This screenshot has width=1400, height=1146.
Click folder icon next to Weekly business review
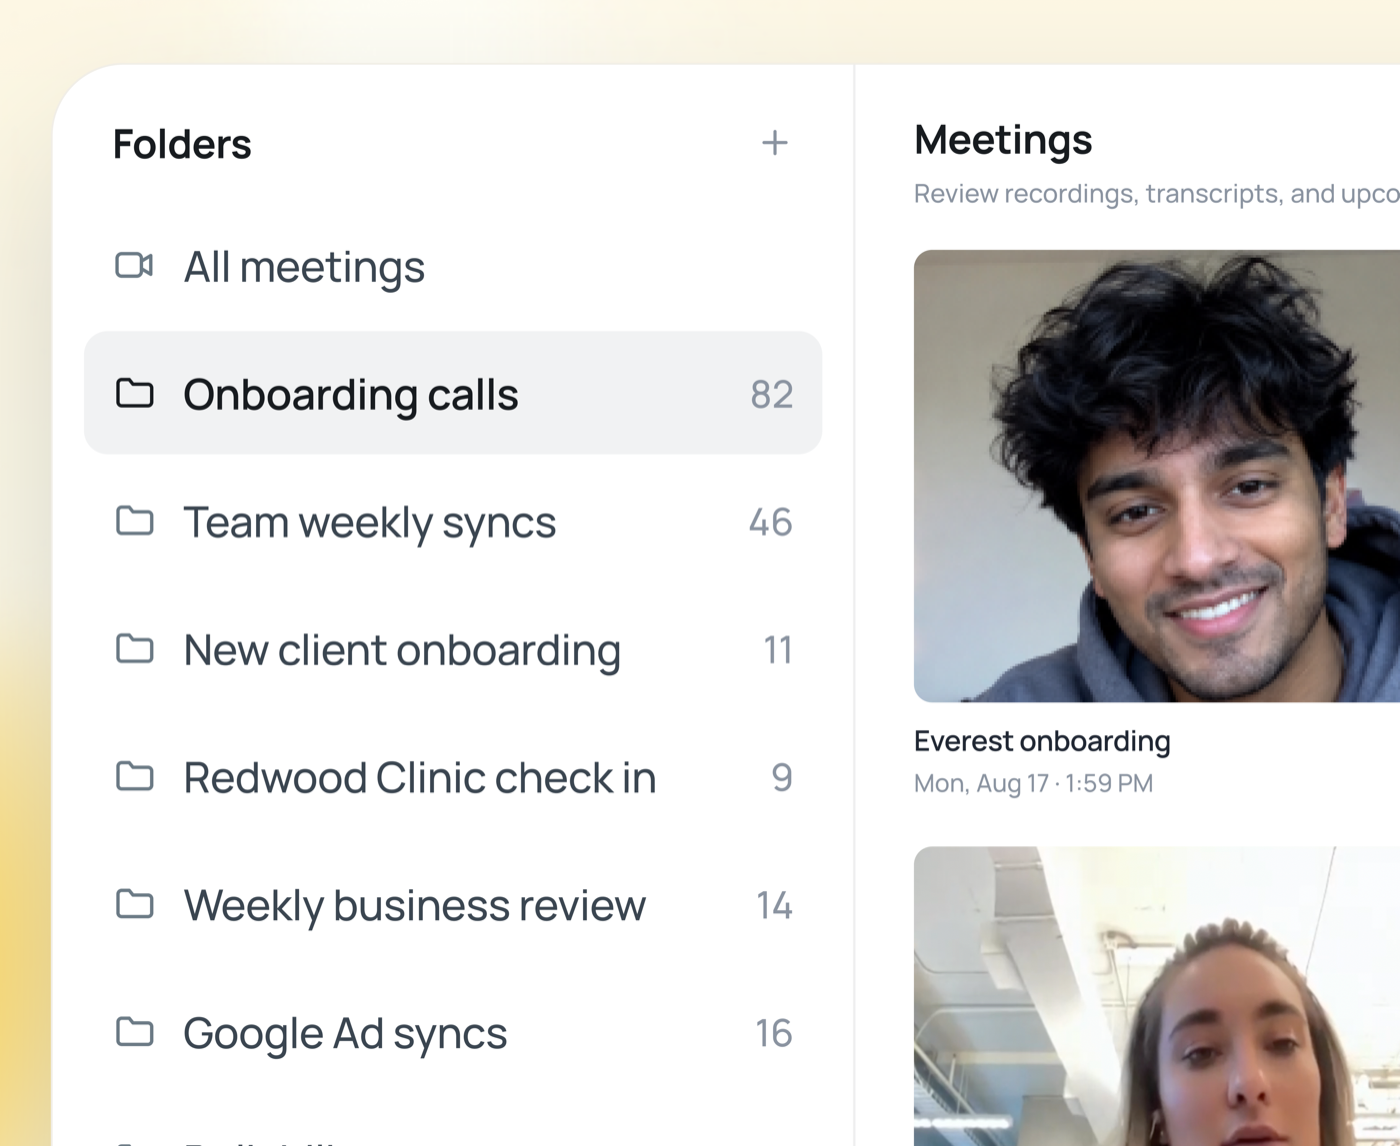click(134, 904)
